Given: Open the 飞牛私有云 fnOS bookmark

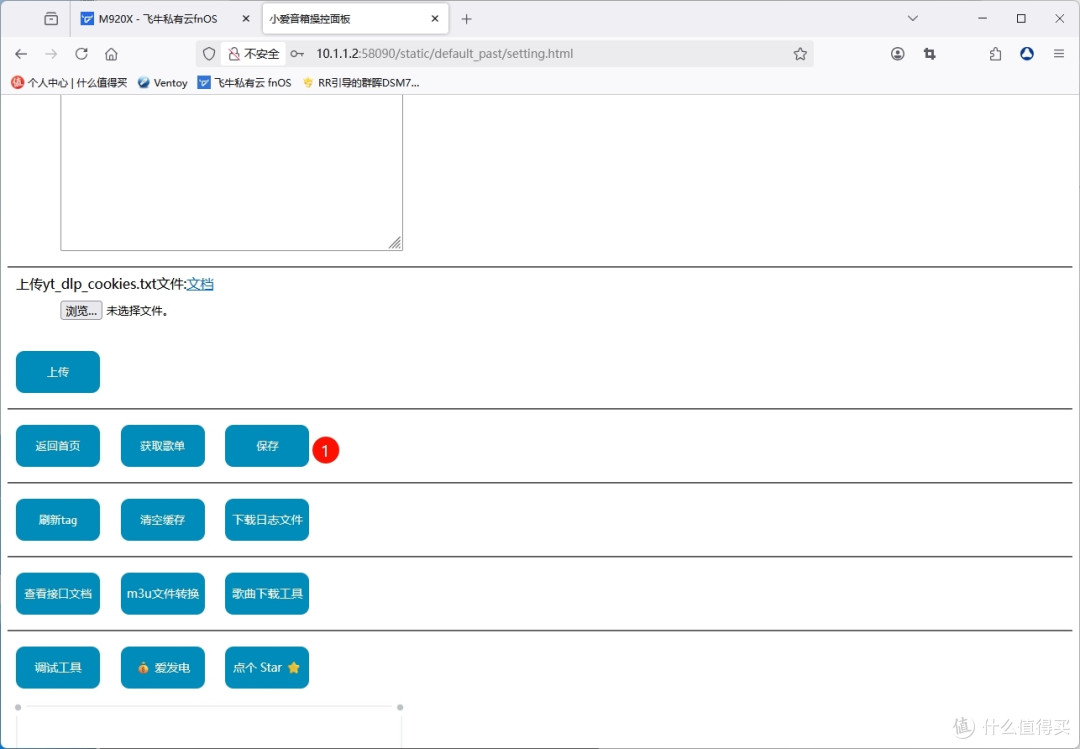Looking at the screenshot, I should point(245,83).
